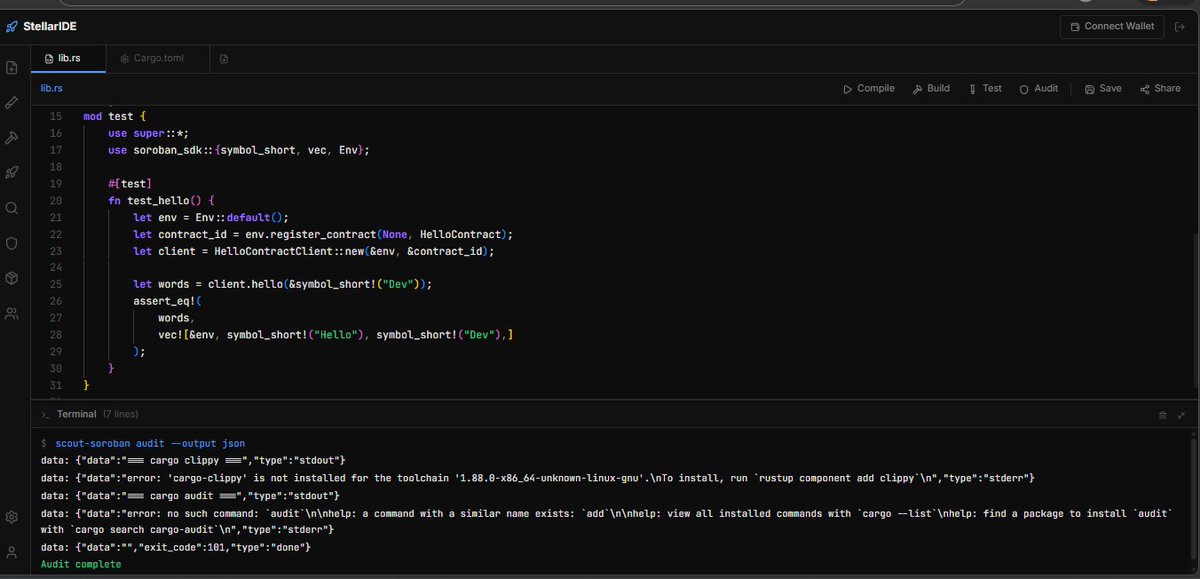This screenshot has height=579, width=1200.
Task: Toggle the gray switch in the top bar
Action: point(1085,4)
